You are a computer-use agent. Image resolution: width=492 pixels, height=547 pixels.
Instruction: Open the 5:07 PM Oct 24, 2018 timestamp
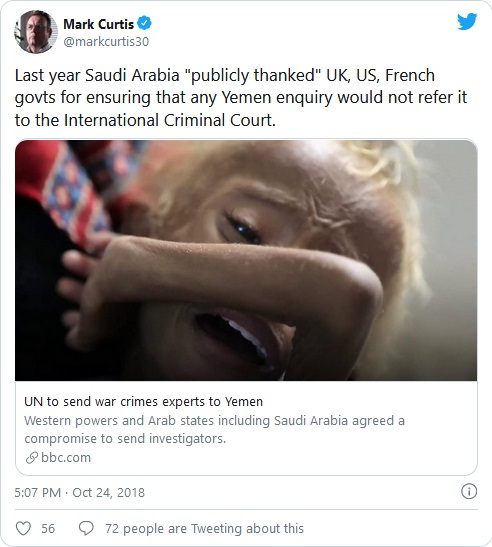(80, 493)
